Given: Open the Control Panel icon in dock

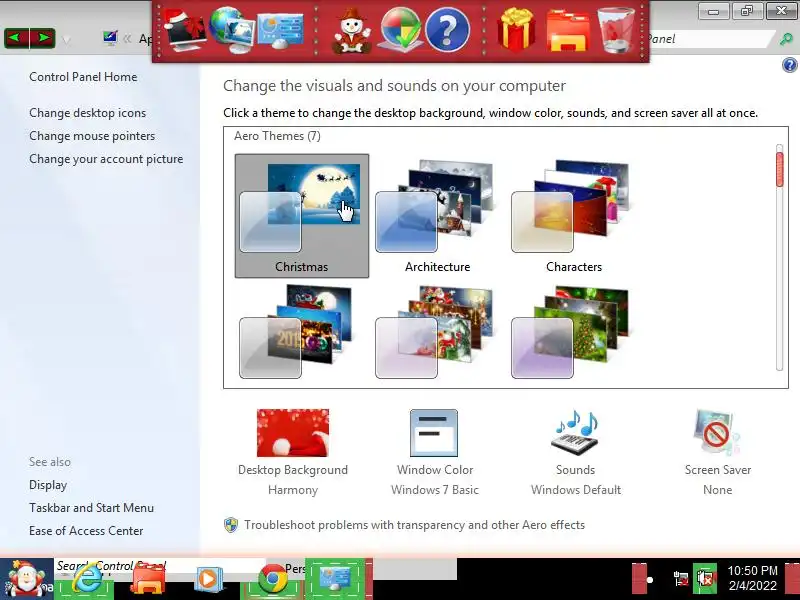Looking at the screenshot, I should 280,30.
